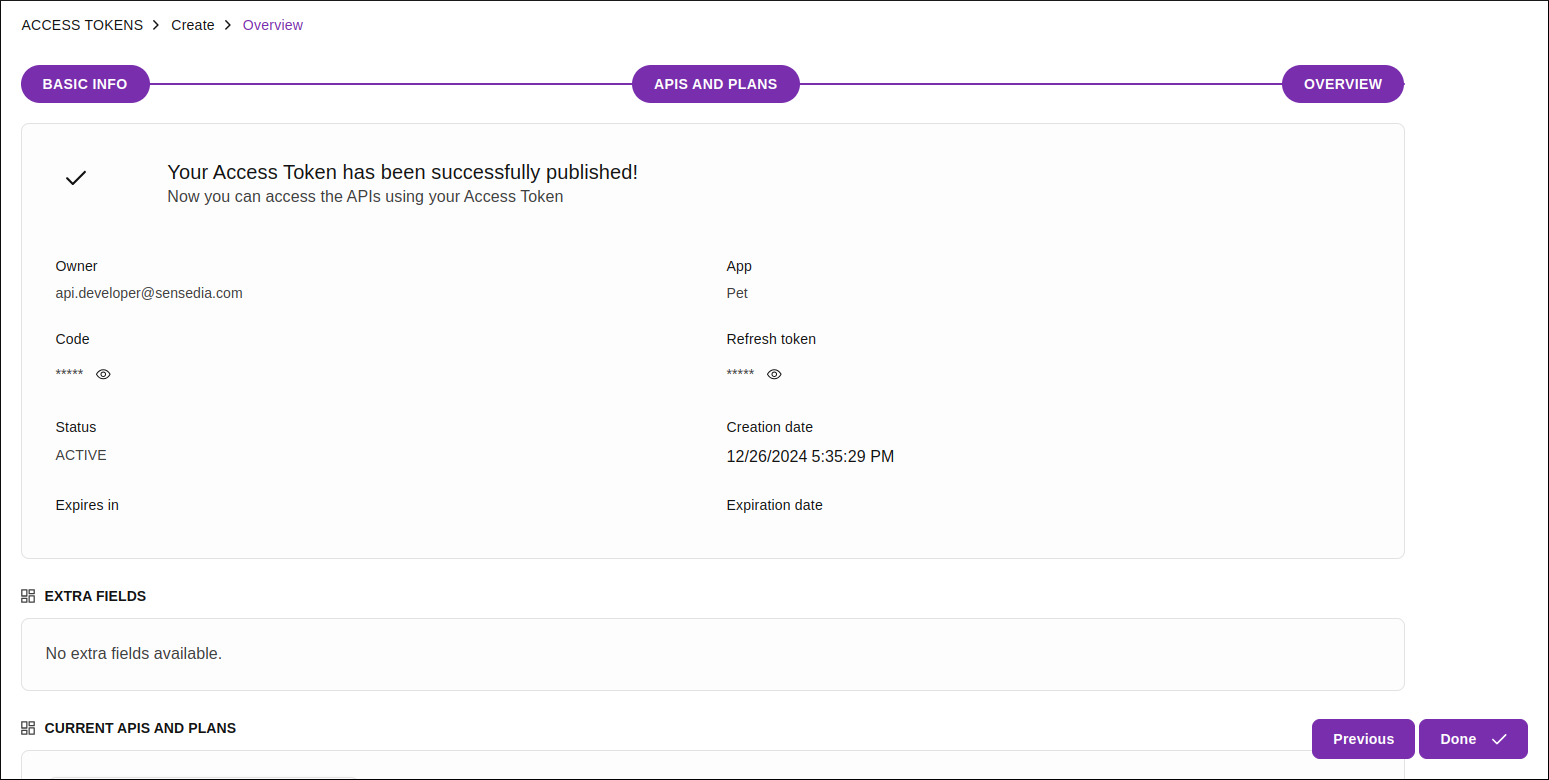Click the eye icon next to the Refresh token value
Viewport: 1549px width, 780px height.
coord(774,373)
